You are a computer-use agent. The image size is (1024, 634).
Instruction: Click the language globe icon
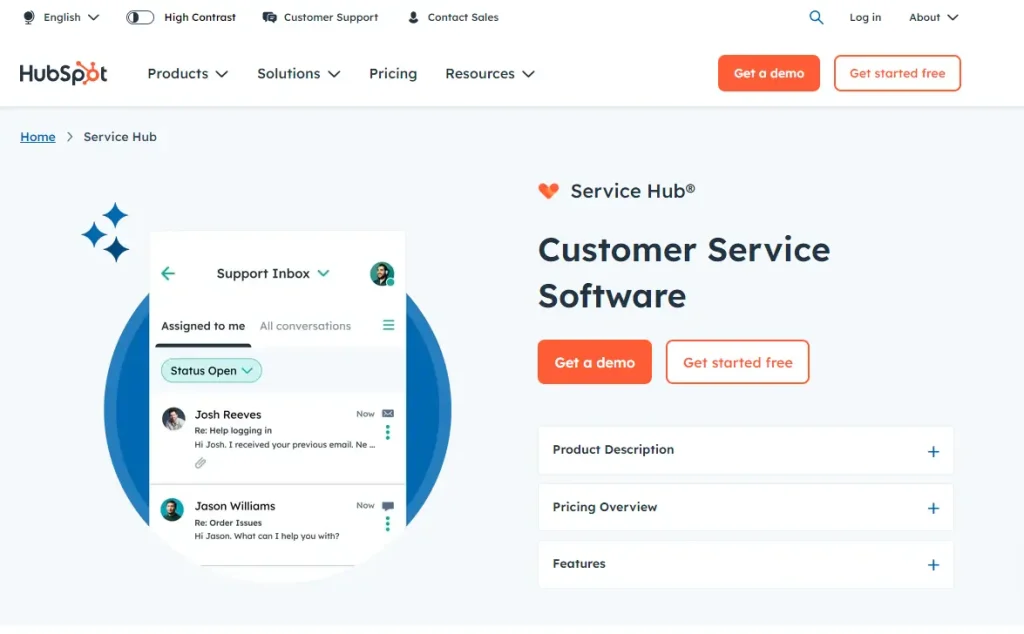pos(29,17)
